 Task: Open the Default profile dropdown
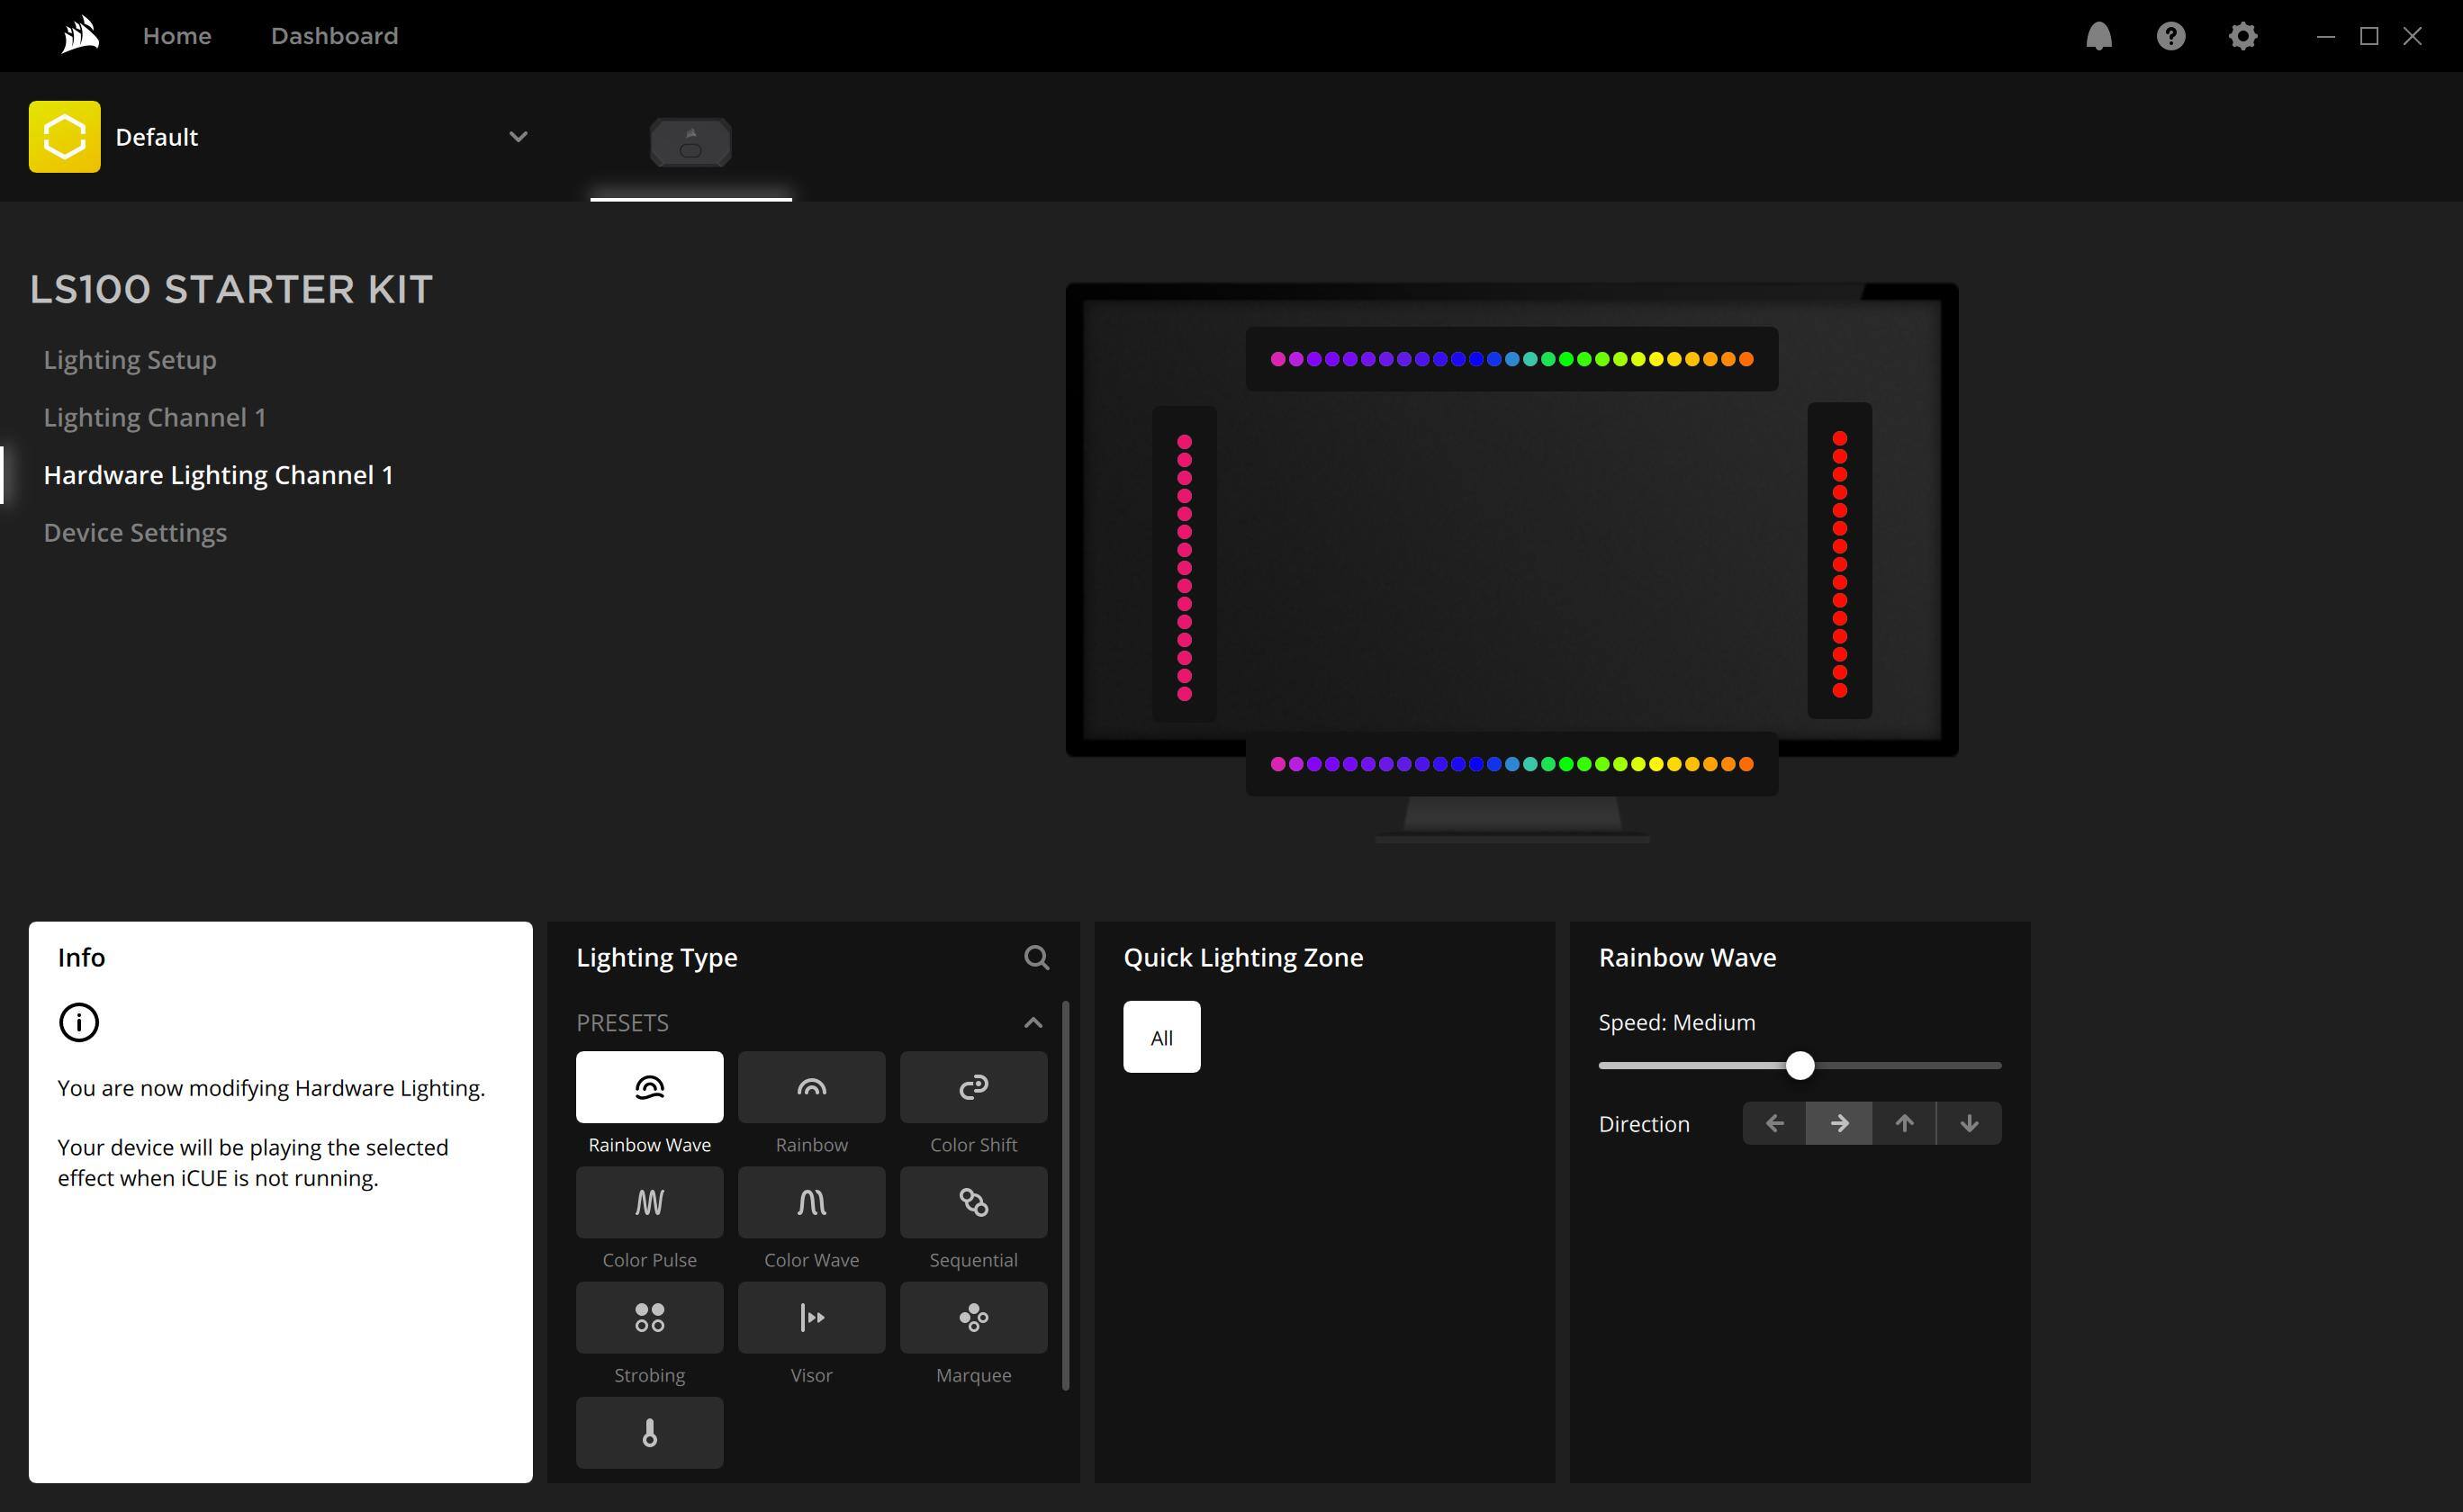point(517,137)
